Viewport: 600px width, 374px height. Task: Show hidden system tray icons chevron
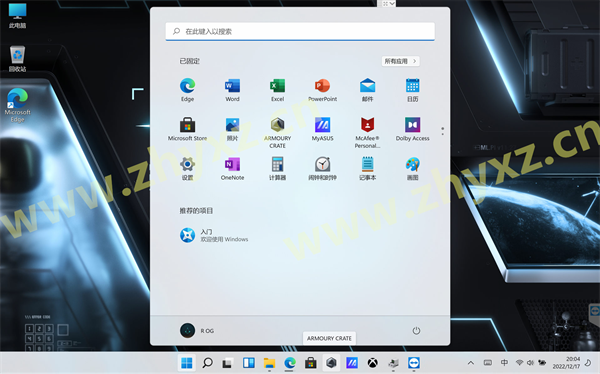point(471,363)
